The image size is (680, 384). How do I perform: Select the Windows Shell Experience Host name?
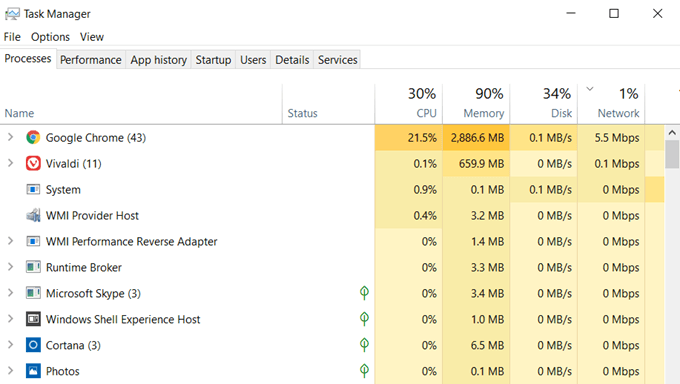click(123, 320)
